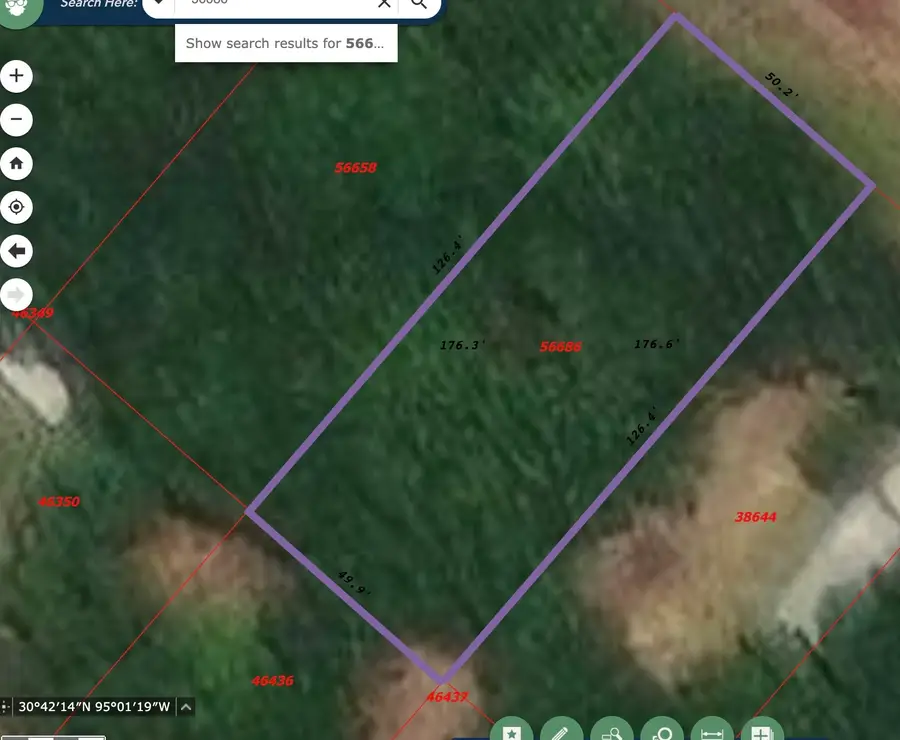
Task: Open the add data widget
Action: click(x=762, y=729)
